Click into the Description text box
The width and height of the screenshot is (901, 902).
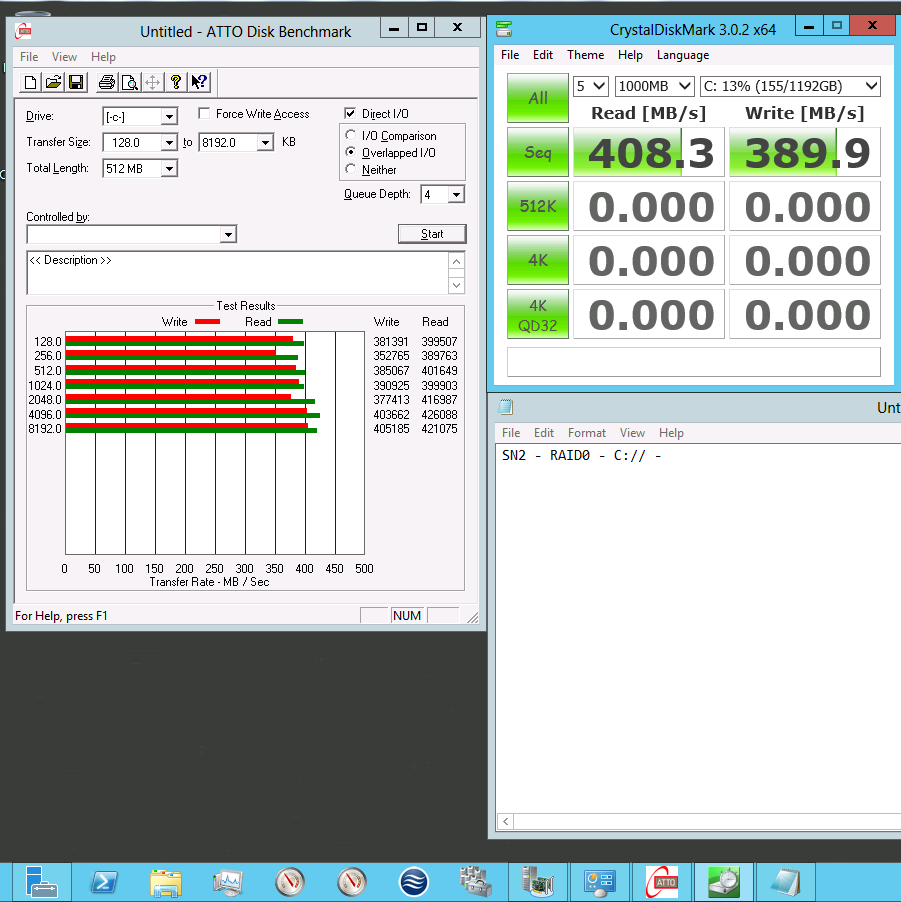[x=238, y=273]
